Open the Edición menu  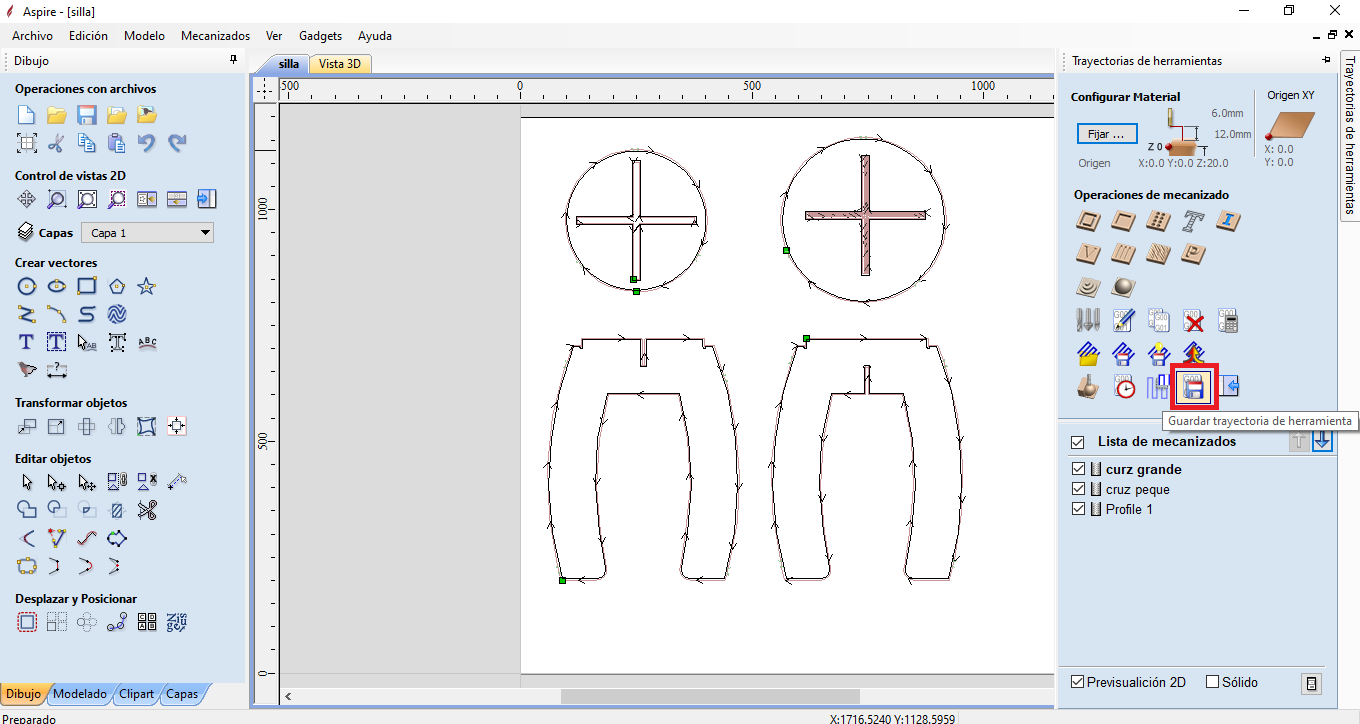(88, 36)
